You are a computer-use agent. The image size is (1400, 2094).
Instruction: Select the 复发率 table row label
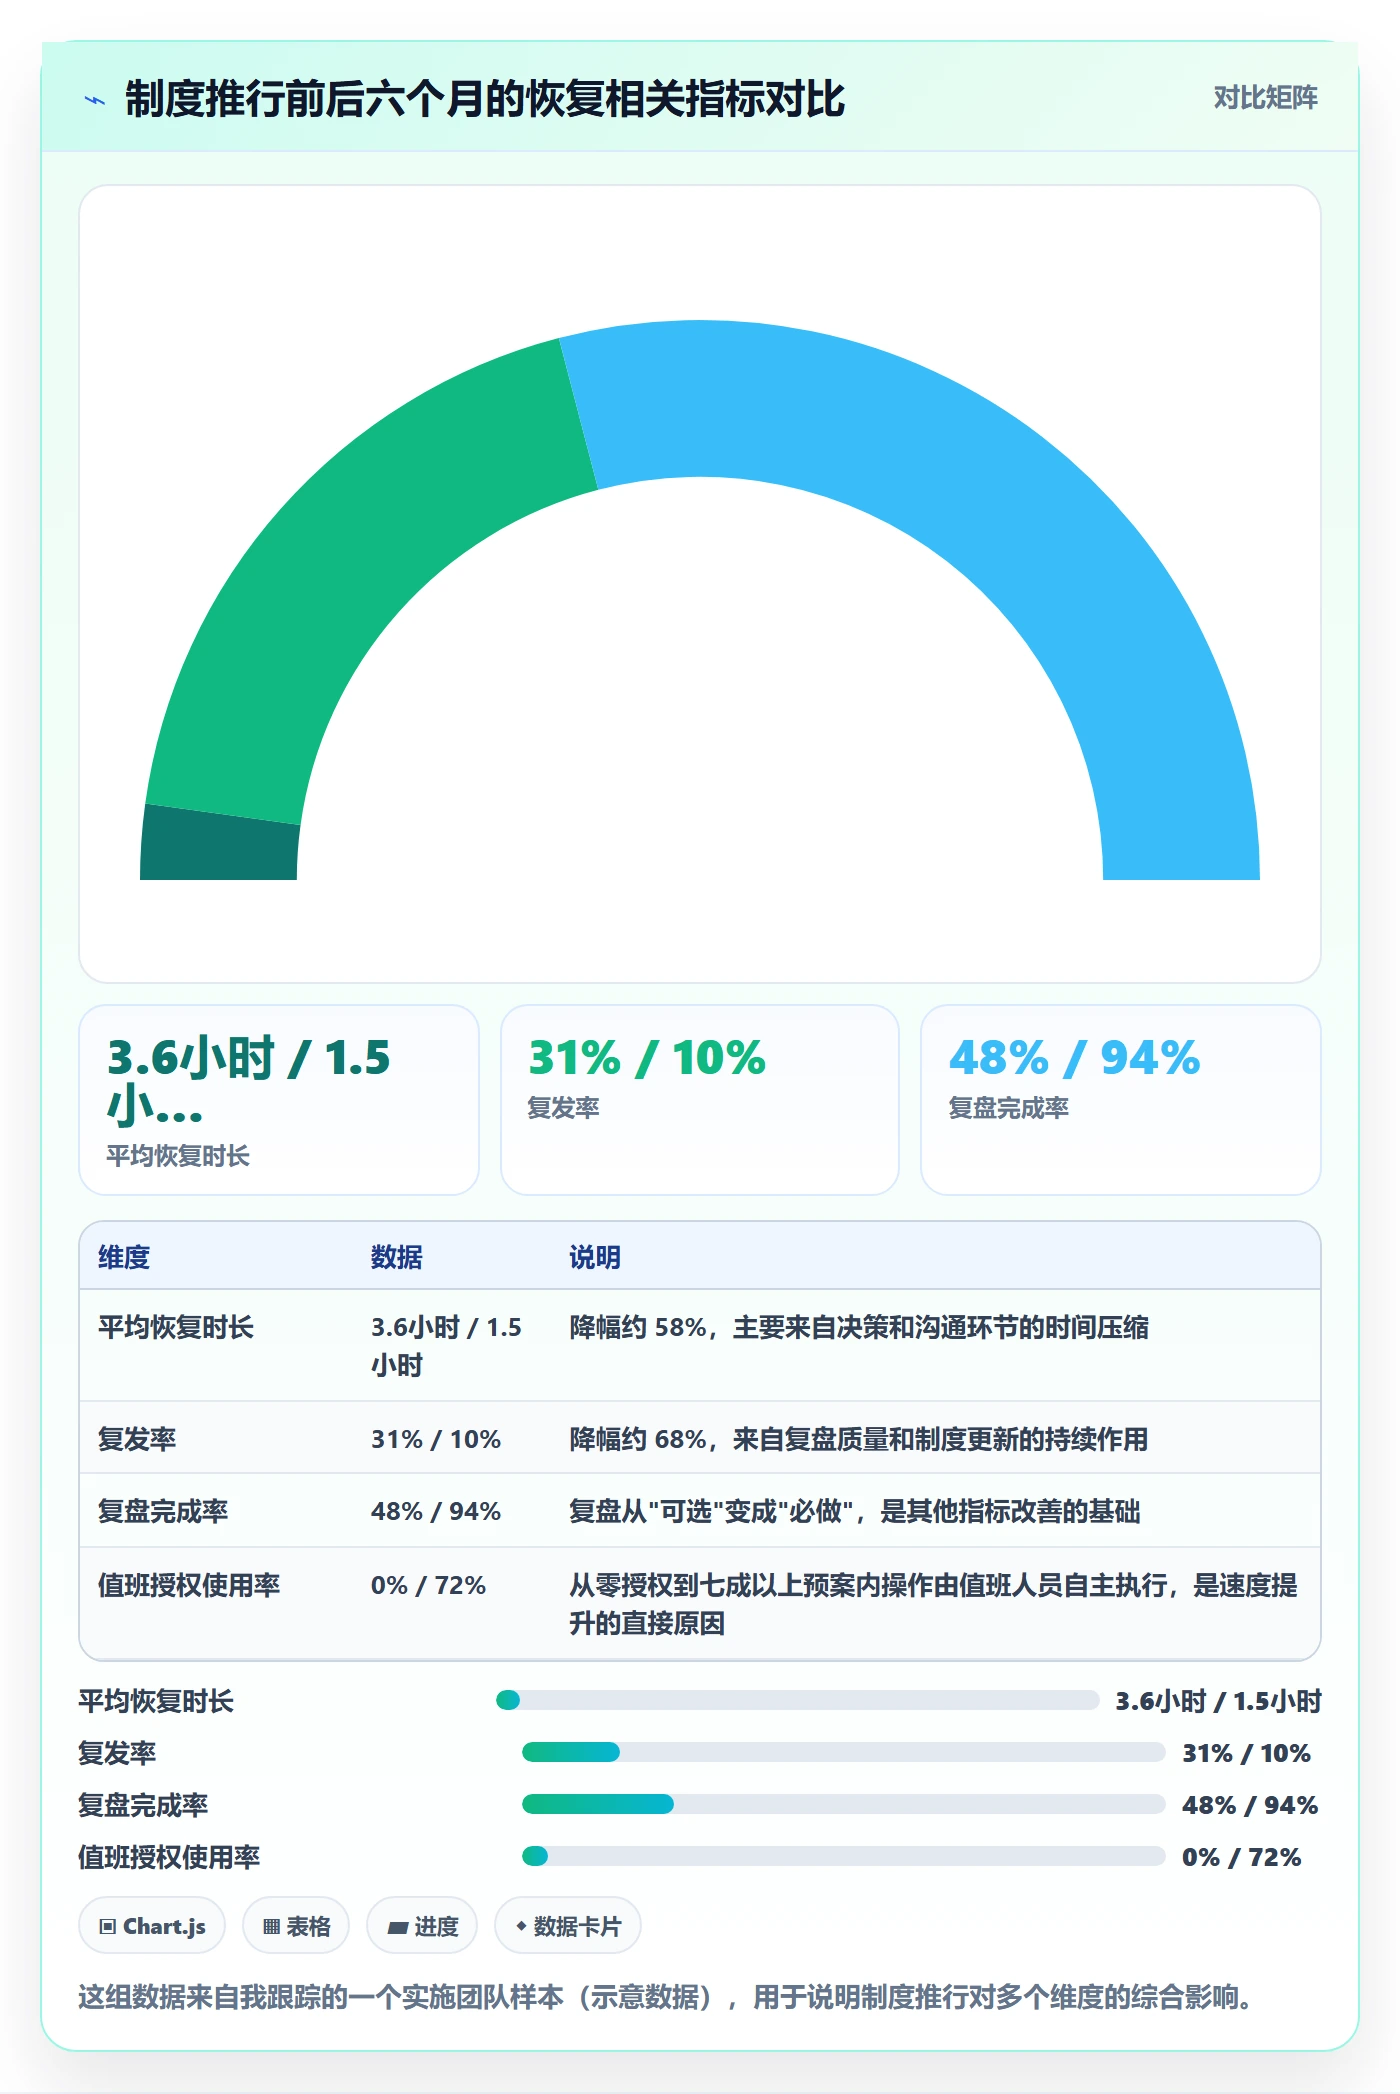pos(137,1439)
